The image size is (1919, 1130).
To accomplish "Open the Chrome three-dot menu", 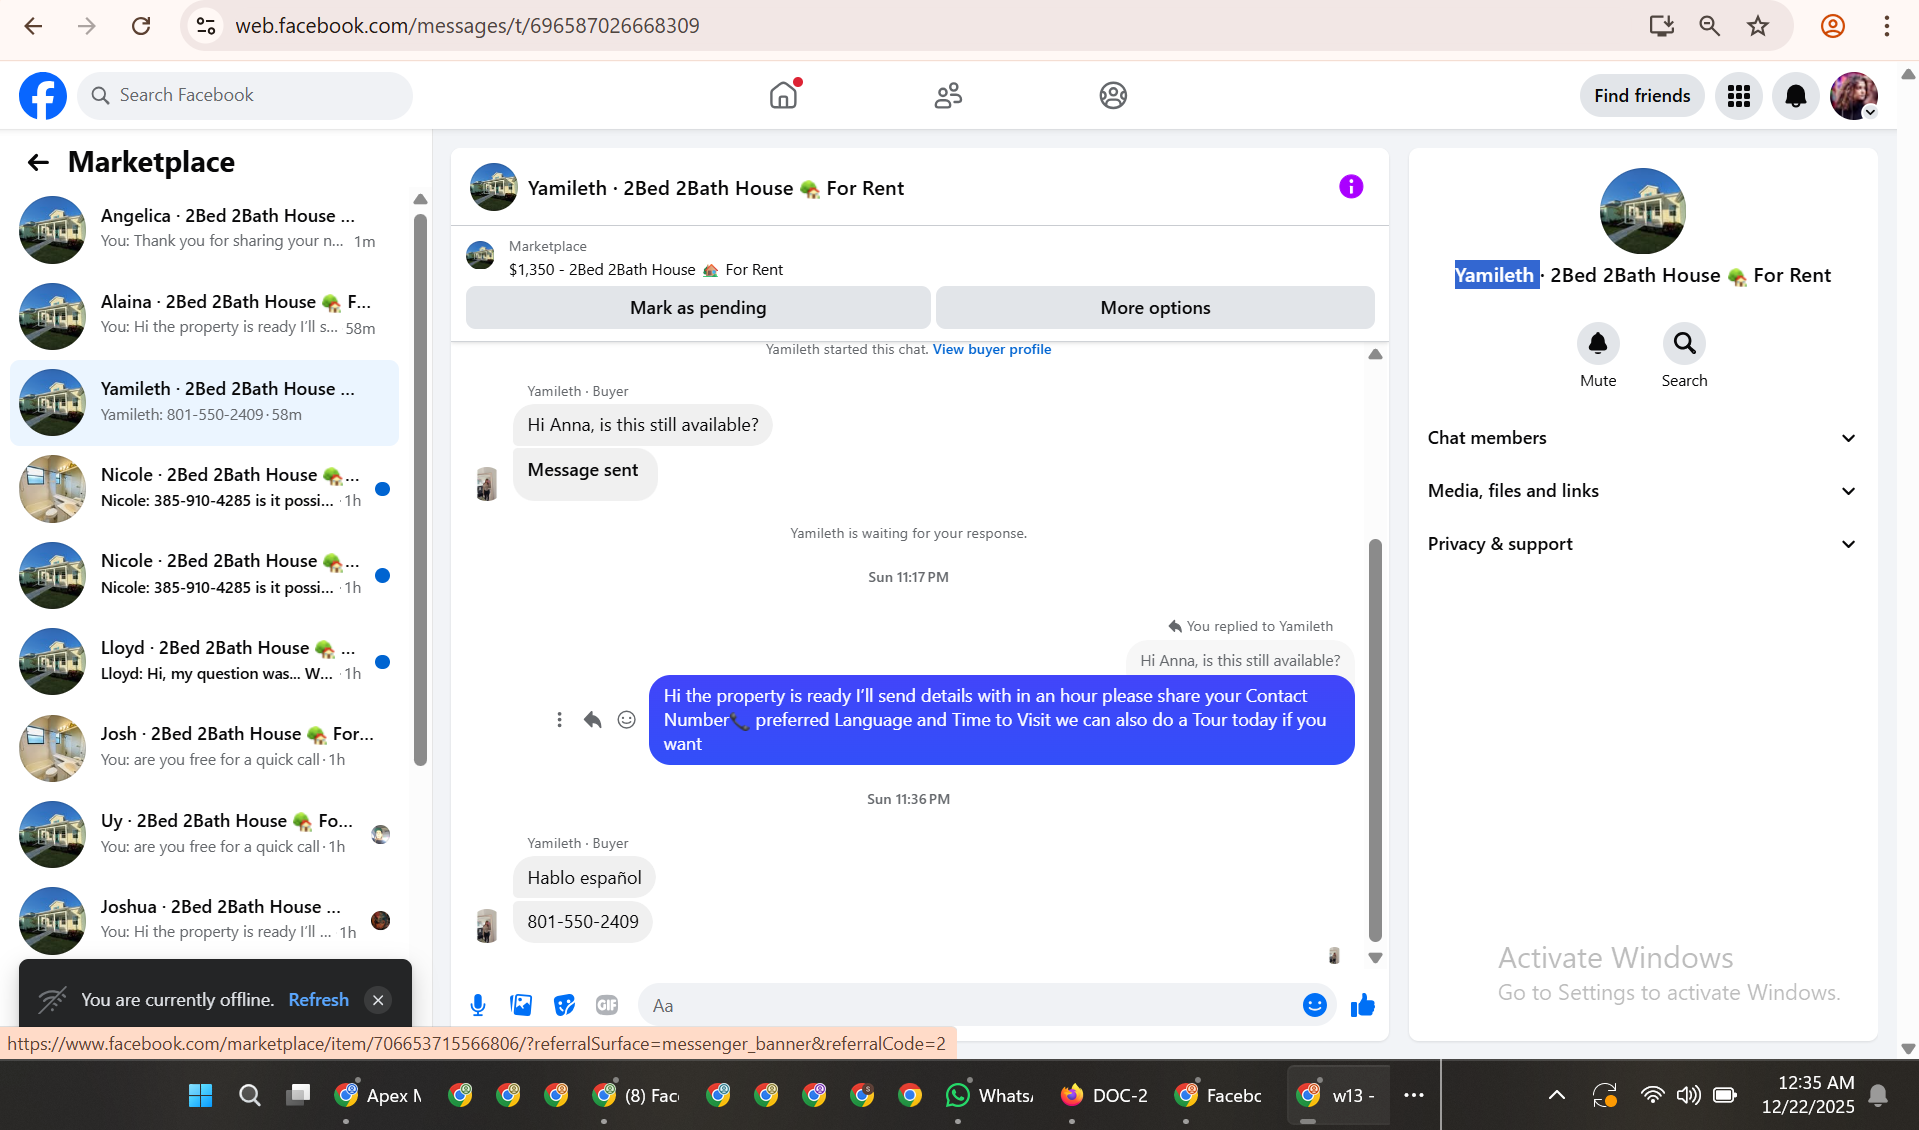I will (1887, 26).
